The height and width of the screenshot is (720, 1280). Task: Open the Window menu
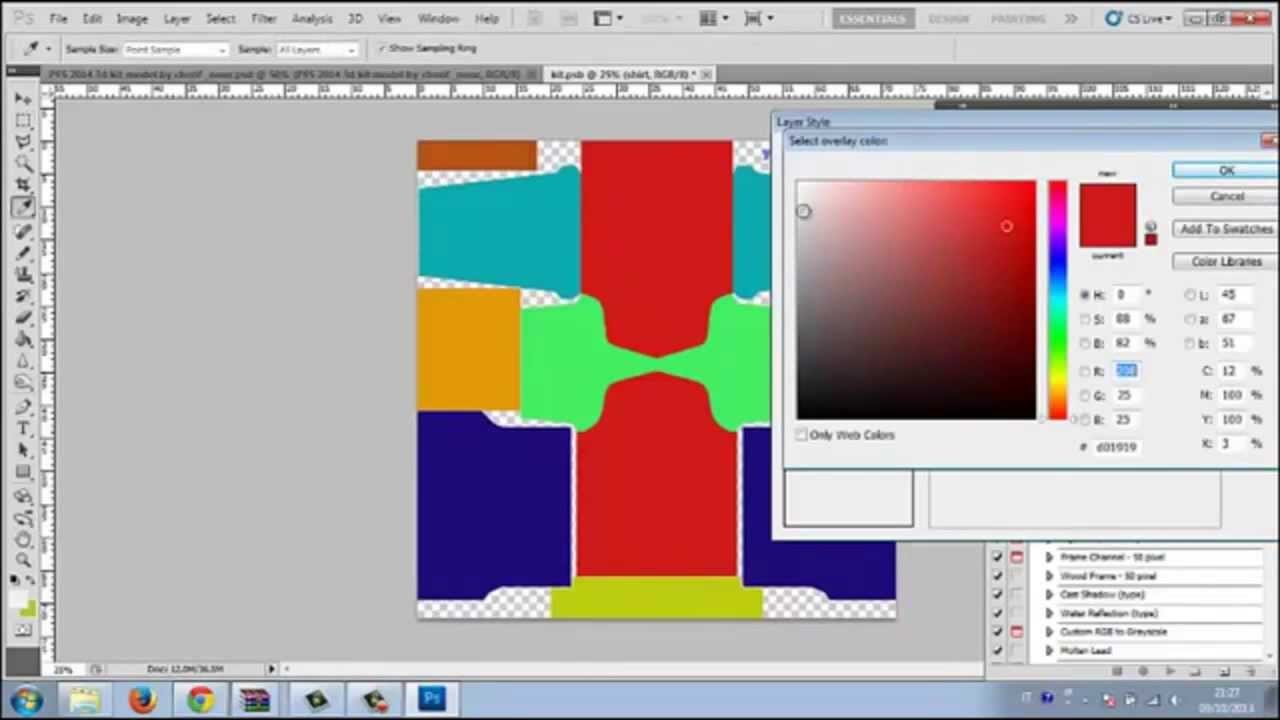(438, 19)
